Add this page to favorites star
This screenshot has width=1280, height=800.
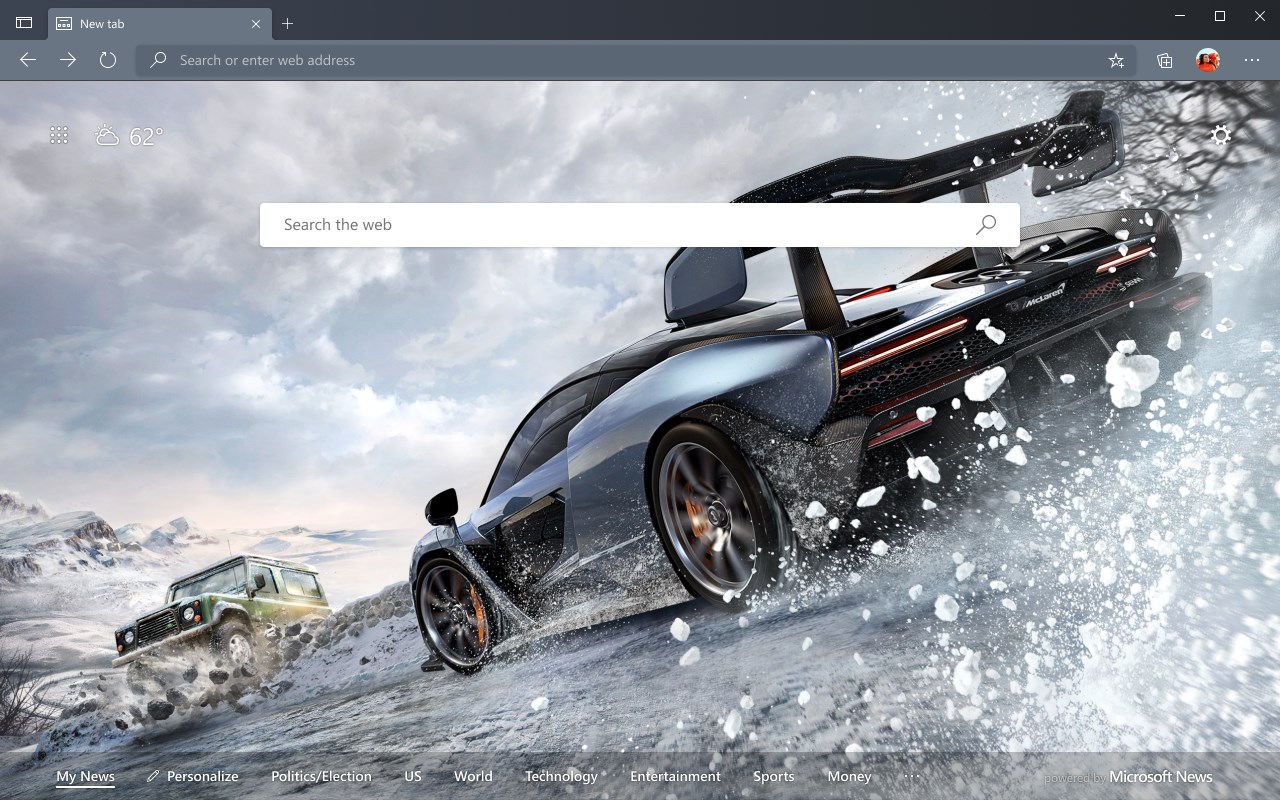(x=1116, y=60)
